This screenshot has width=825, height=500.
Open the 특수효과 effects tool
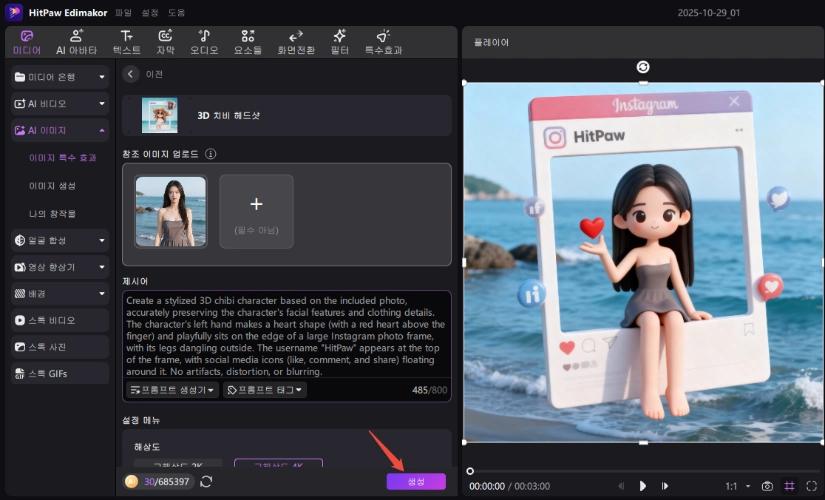pyautogui.click(x=384, y=43)
